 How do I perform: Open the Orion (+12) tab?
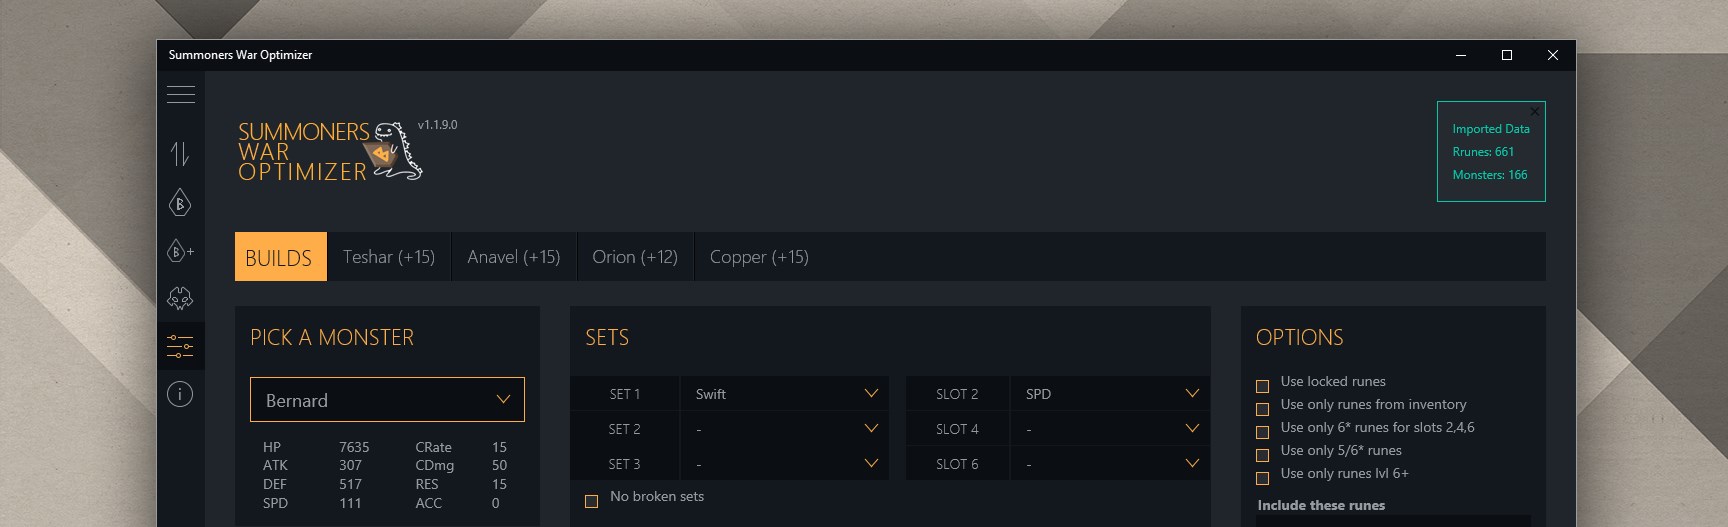point(635,257)
